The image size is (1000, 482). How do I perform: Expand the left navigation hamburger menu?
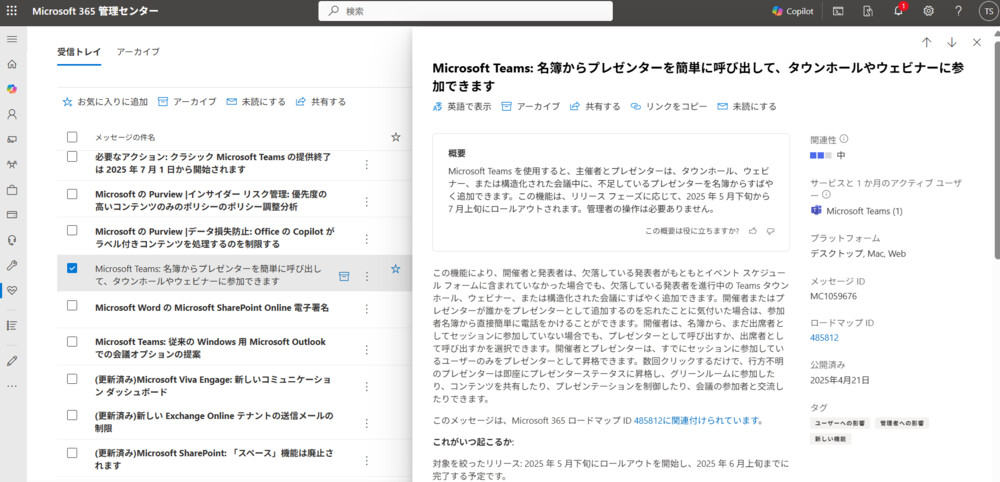12,38
